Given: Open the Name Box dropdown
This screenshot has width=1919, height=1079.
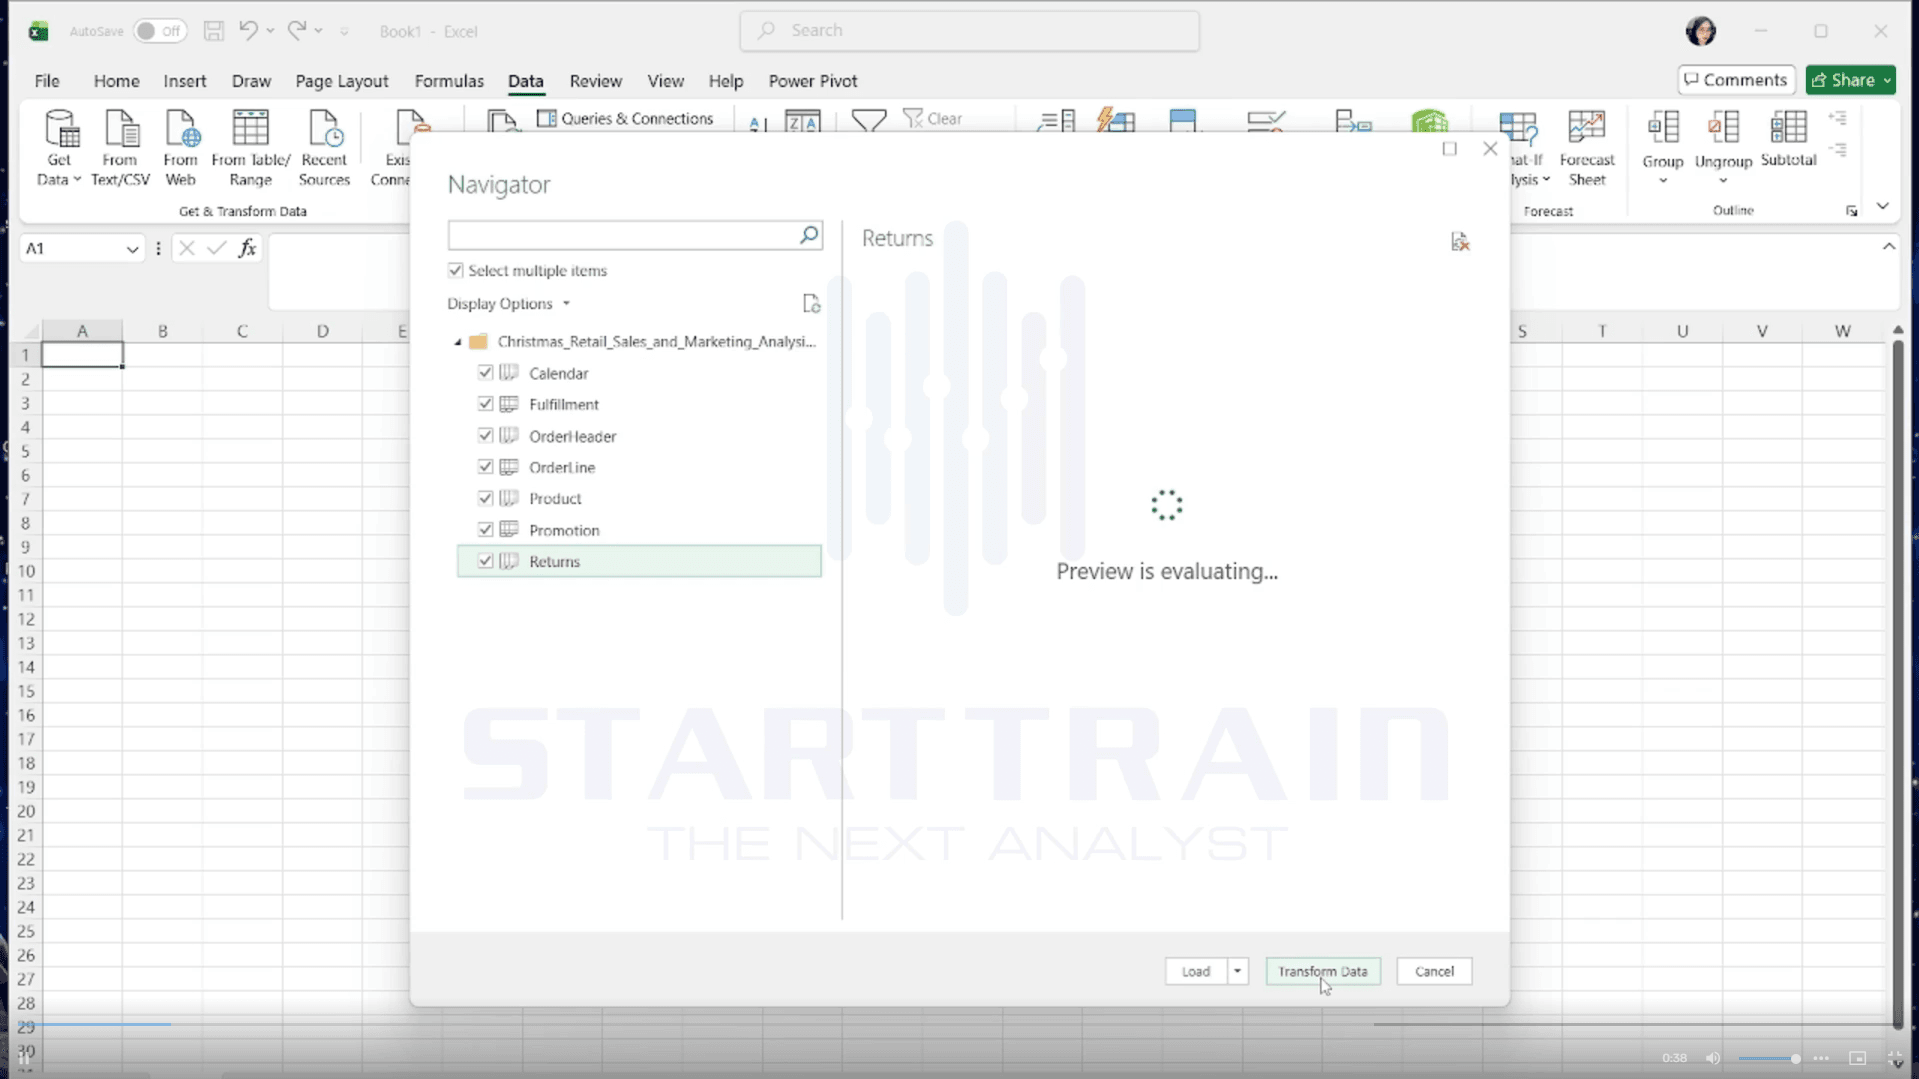Looking at the screenshot, I should click(x=132, y=249).
